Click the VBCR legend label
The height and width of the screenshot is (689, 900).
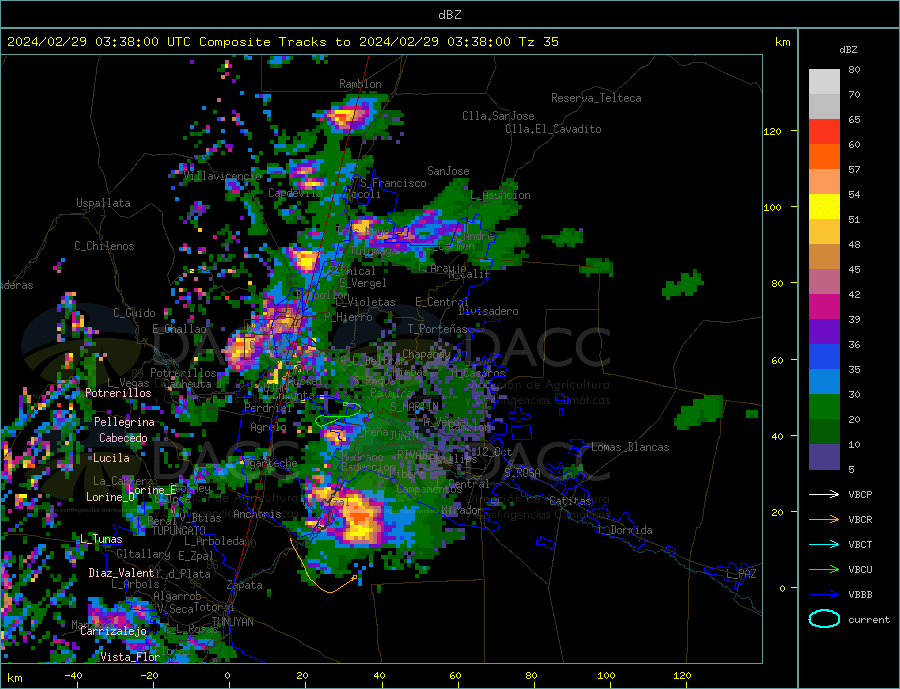point(860,519)
